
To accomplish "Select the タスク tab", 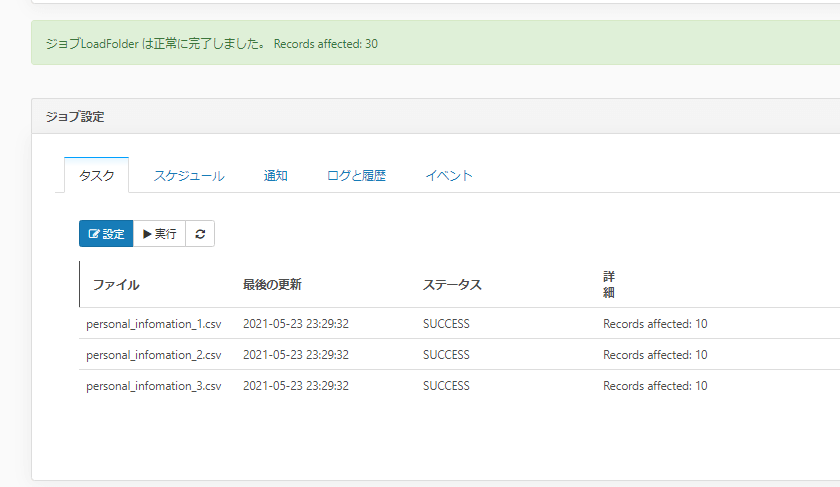I will coord(97,175).
